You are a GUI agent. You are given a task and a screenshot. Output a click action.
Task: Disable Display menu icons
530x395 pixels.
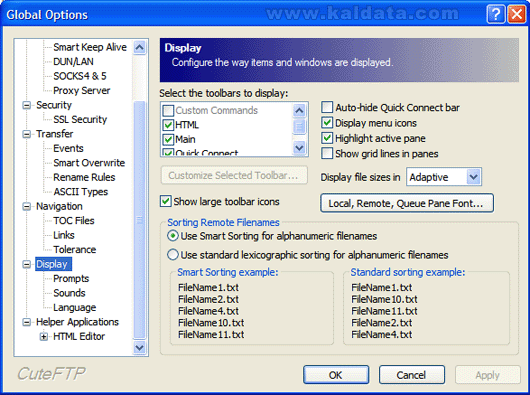tap(327, 123)
